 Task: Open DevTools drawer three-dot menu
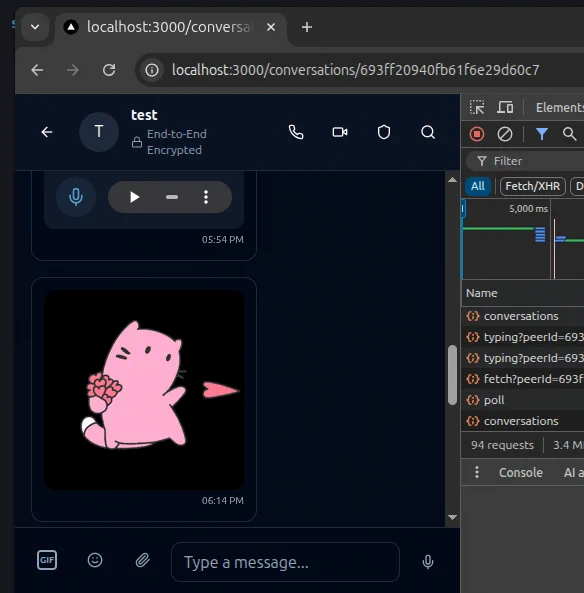click(477, 472)
